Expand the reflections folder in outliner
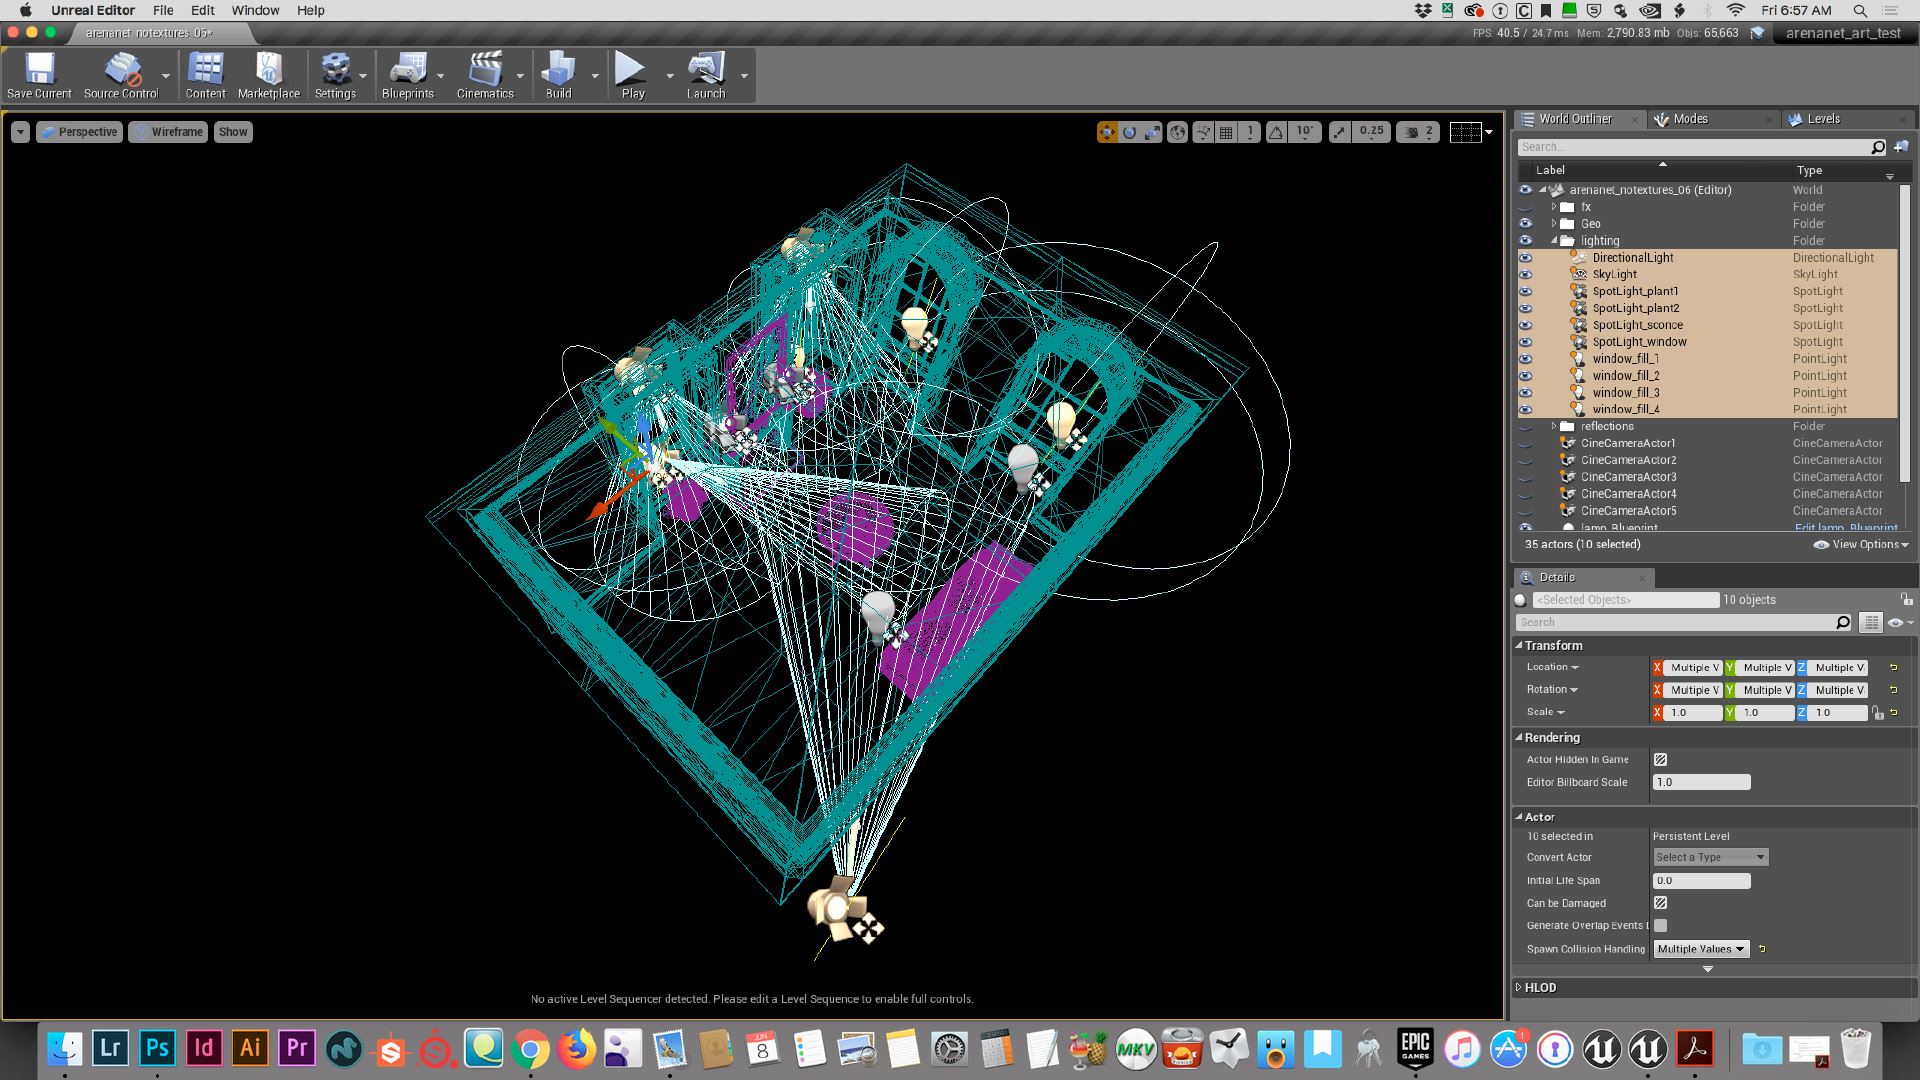Image resolution: width=1920 pixels, height=1080 pixels. tap(1554, 427)
